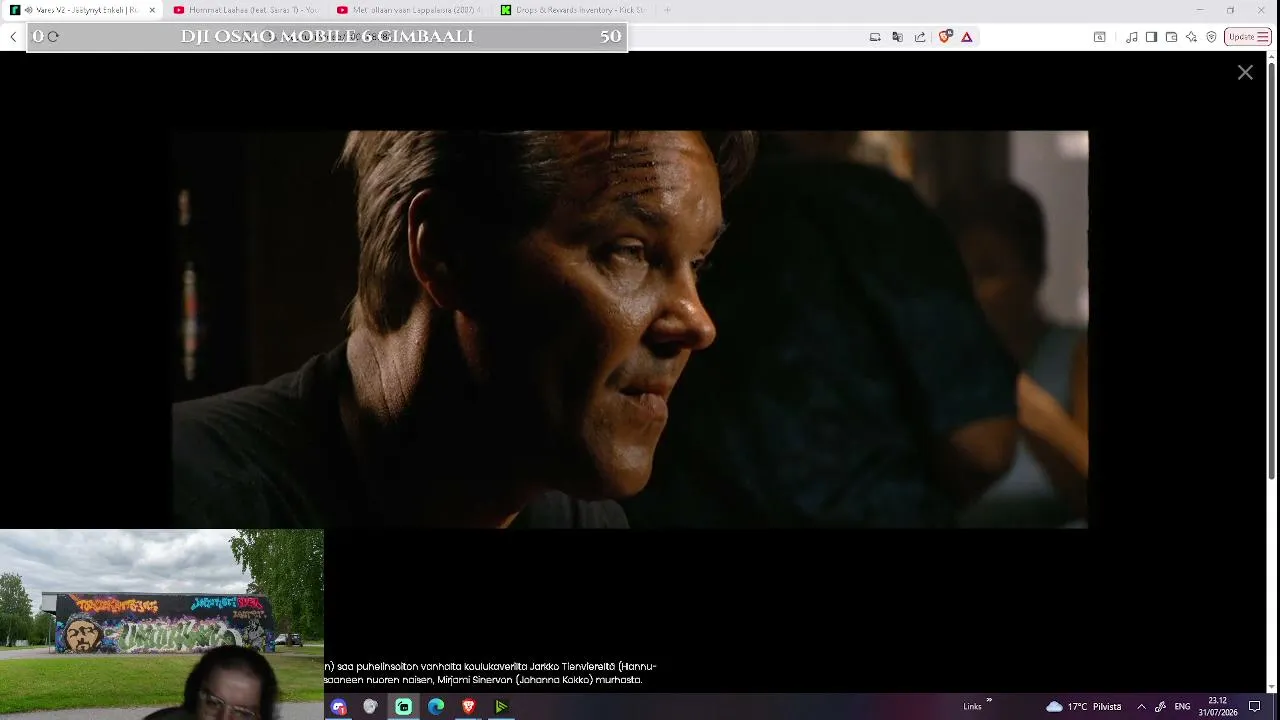Open the teal Kick app taskbar icon

(403, 707)
